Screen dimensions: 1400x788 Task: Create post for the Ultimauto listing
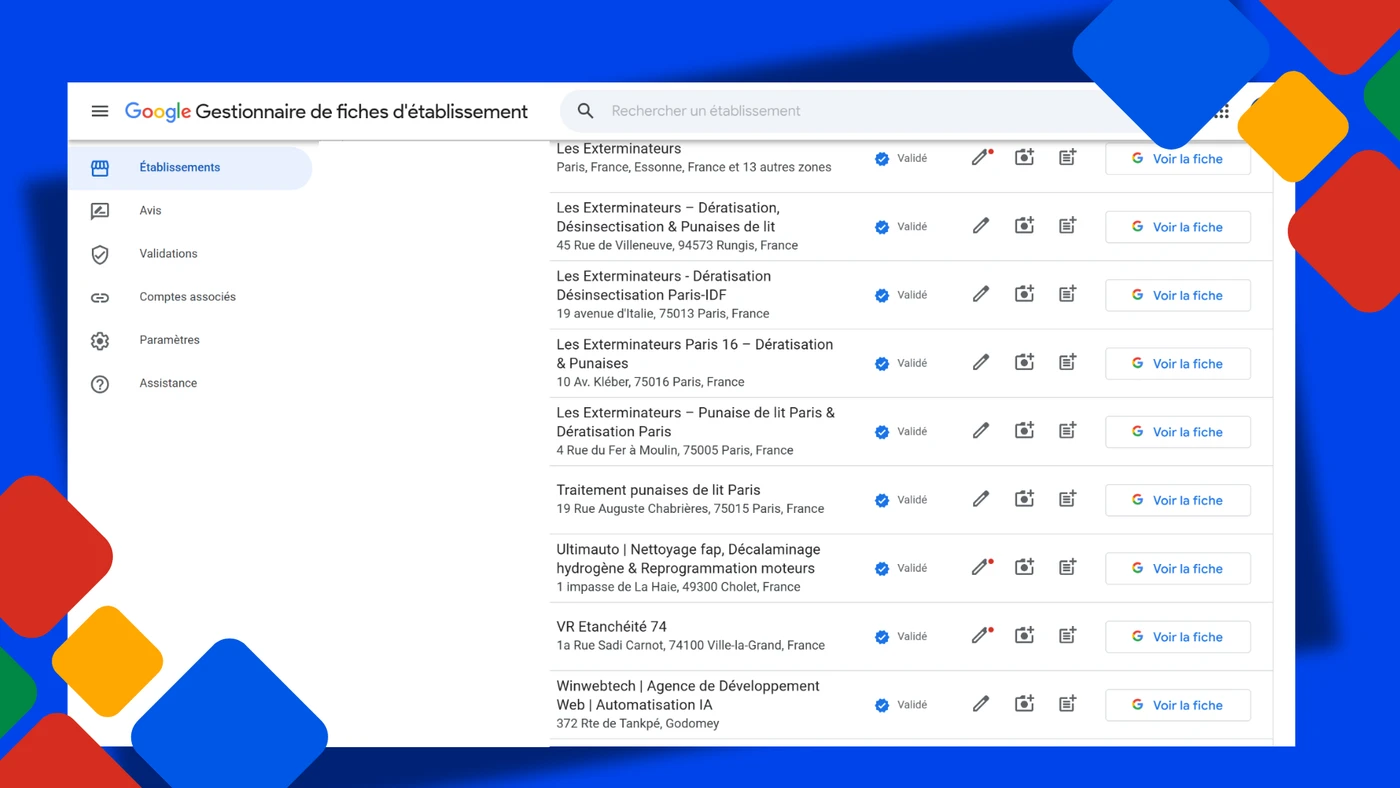tap(1067, 567)
